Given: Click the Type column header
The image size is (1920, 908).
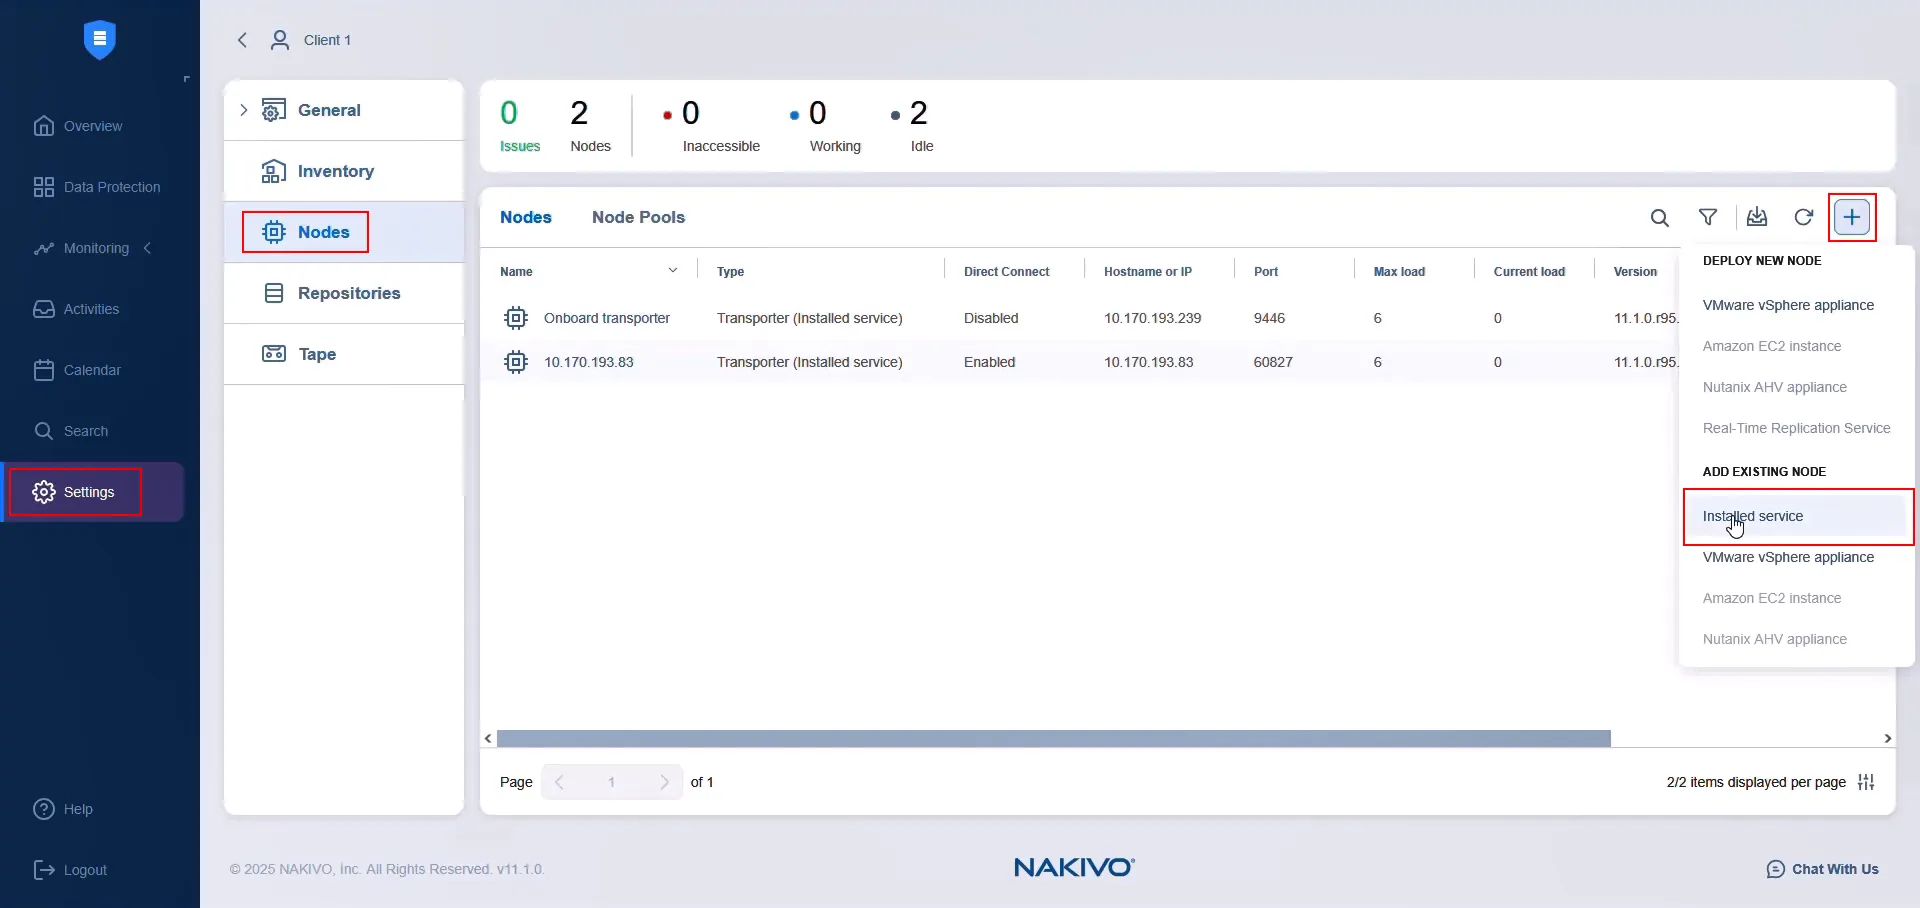Looking at the screenshot, I should tap(731, 272).
